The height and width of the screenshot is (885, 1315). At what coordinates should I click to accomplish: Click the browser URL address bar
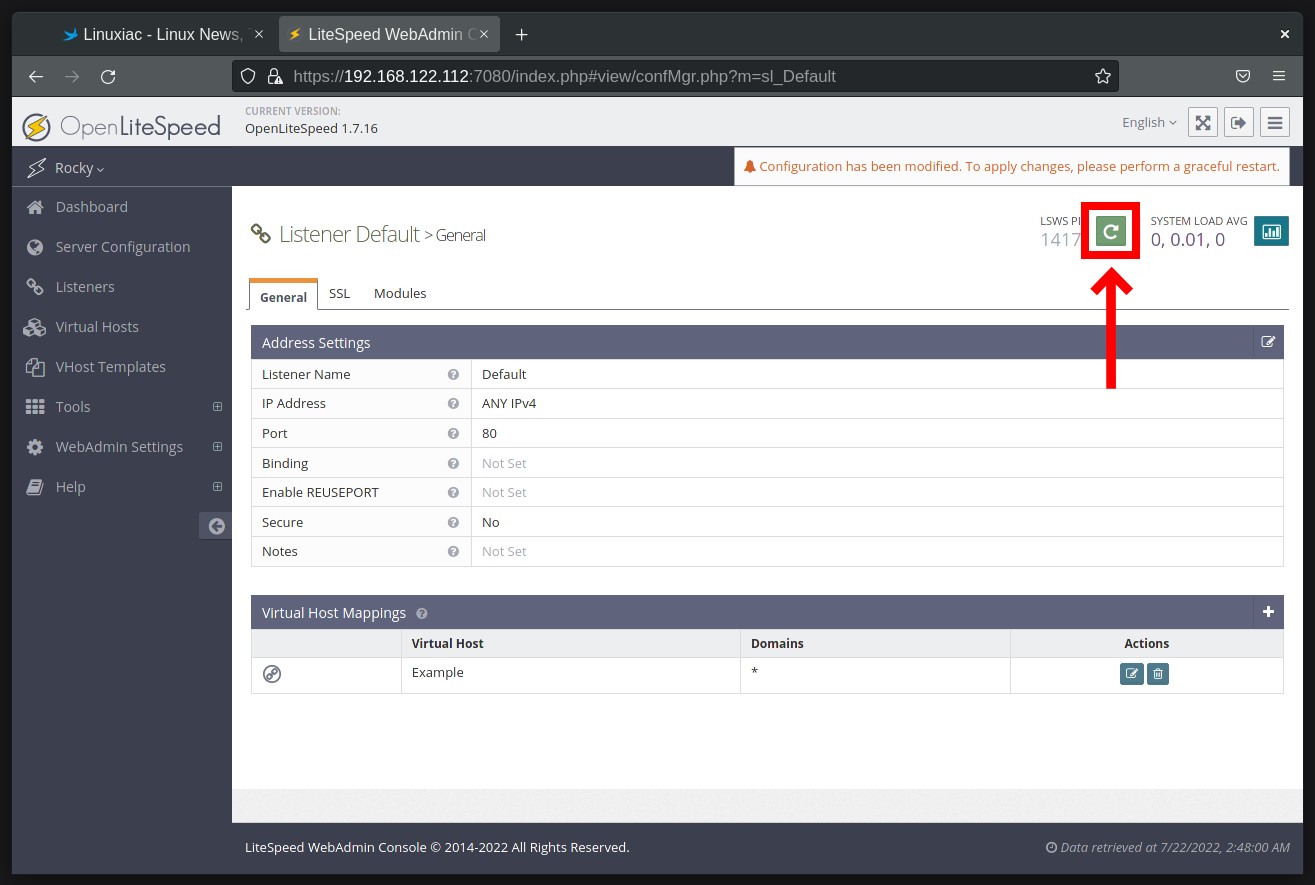coord(675,76)
